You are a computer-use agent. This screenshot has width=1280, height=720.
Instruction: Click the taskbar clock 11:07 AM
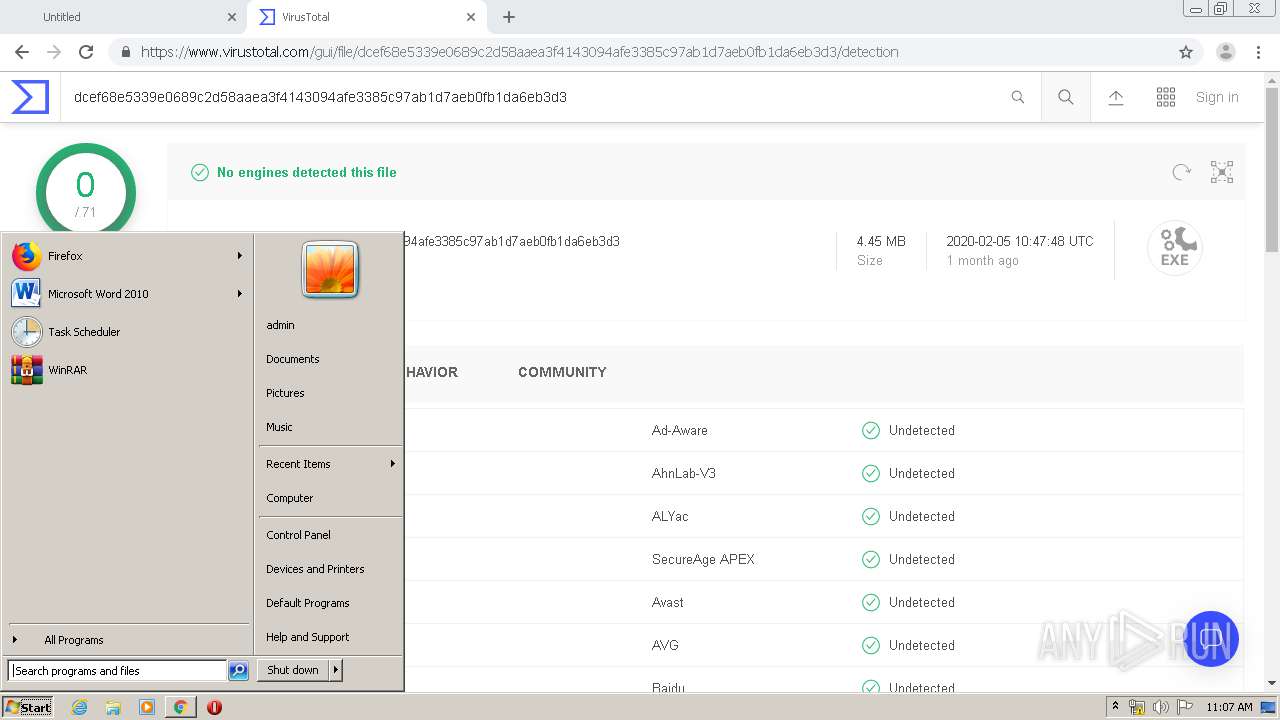[1229, 707]
